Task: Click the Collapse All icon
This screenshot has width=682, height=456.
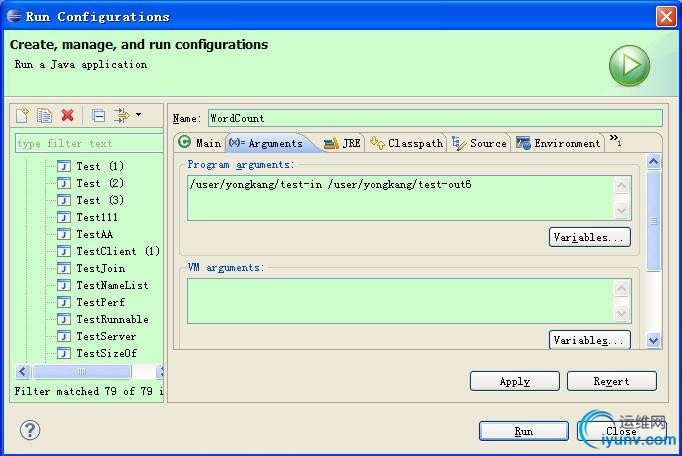Action: click(99, 116)
